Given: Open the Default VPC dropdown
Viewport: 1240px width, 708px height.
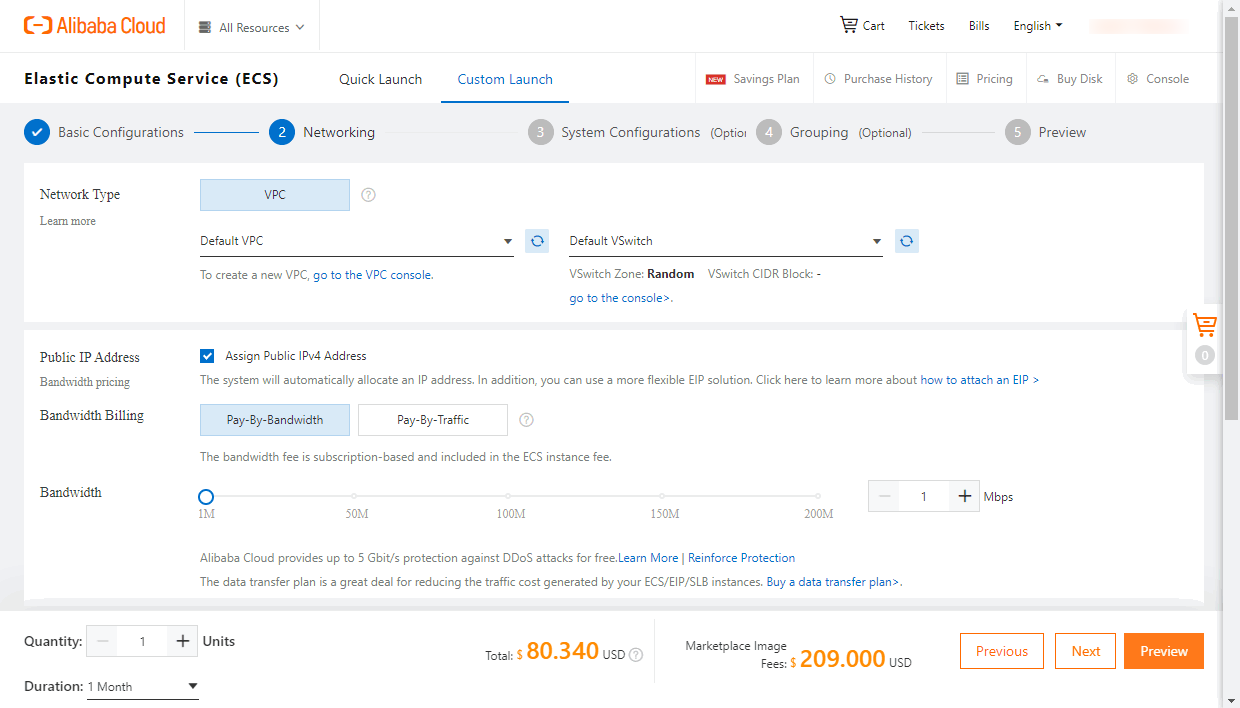Looking at the screenshot, I should [356, 240].
